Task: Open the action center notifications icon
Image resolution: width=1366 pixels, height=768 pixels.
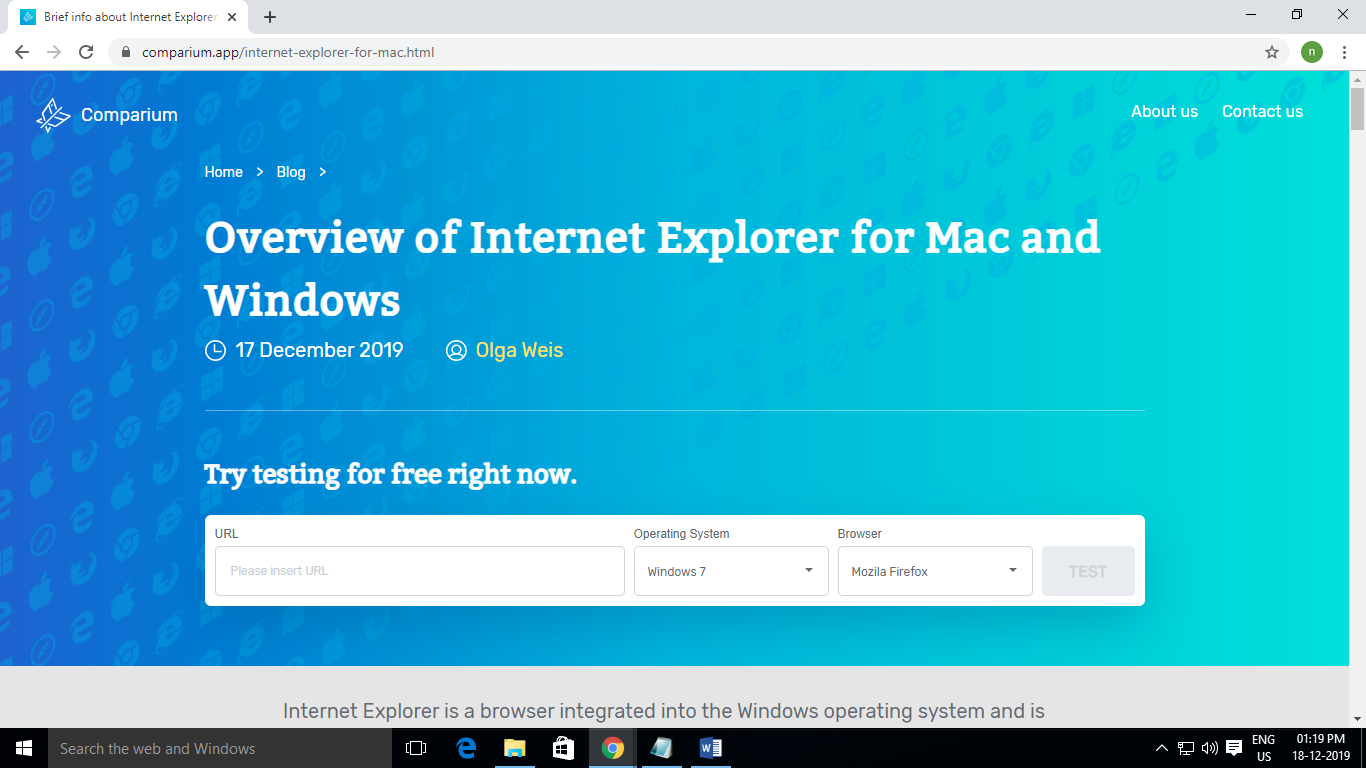Action: point(1234,748)
